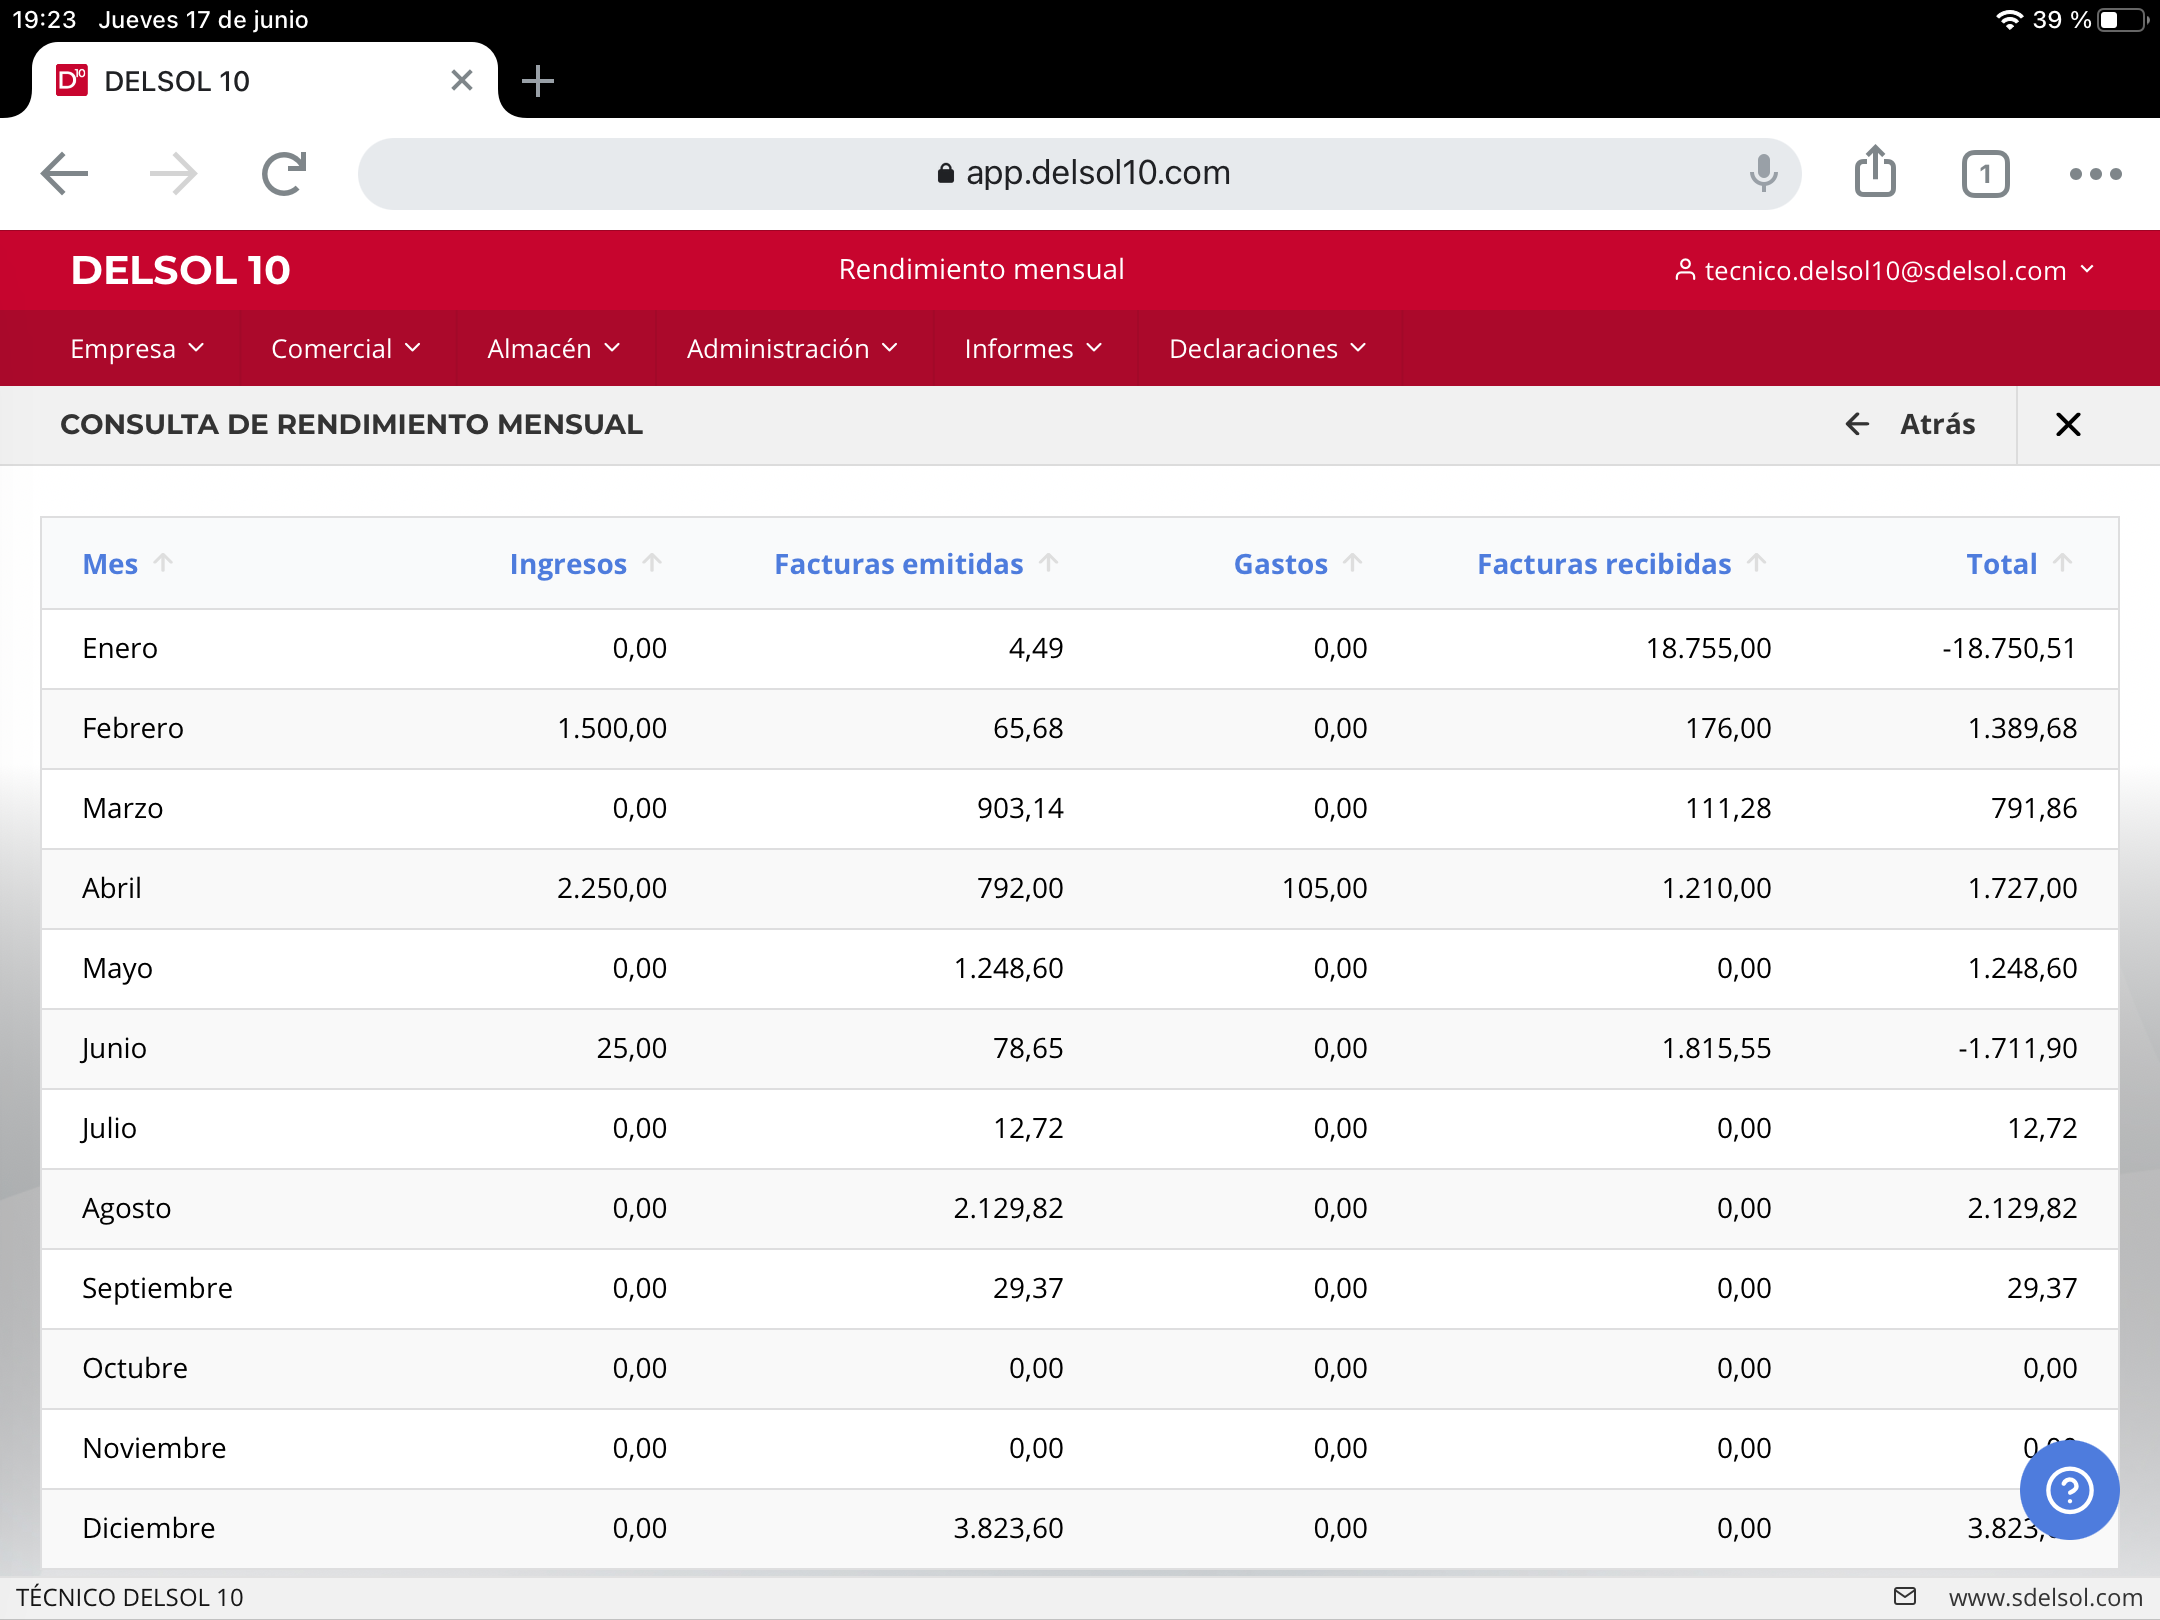
Task: Expand the Empresa menu
Action: tap(137, 349)
